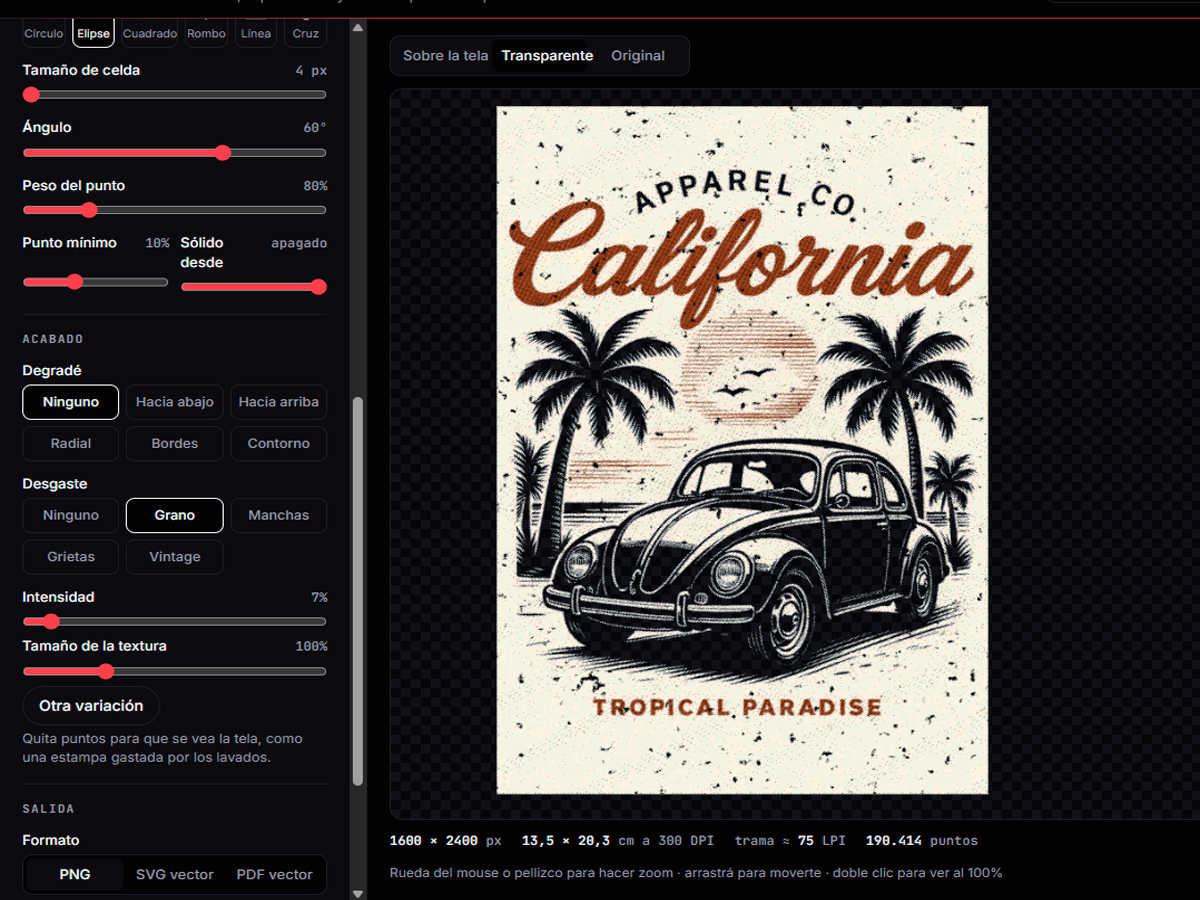Apply the Grietas wear texture
Viewport: 1200px width, 900px height.
tap(71, 557)
